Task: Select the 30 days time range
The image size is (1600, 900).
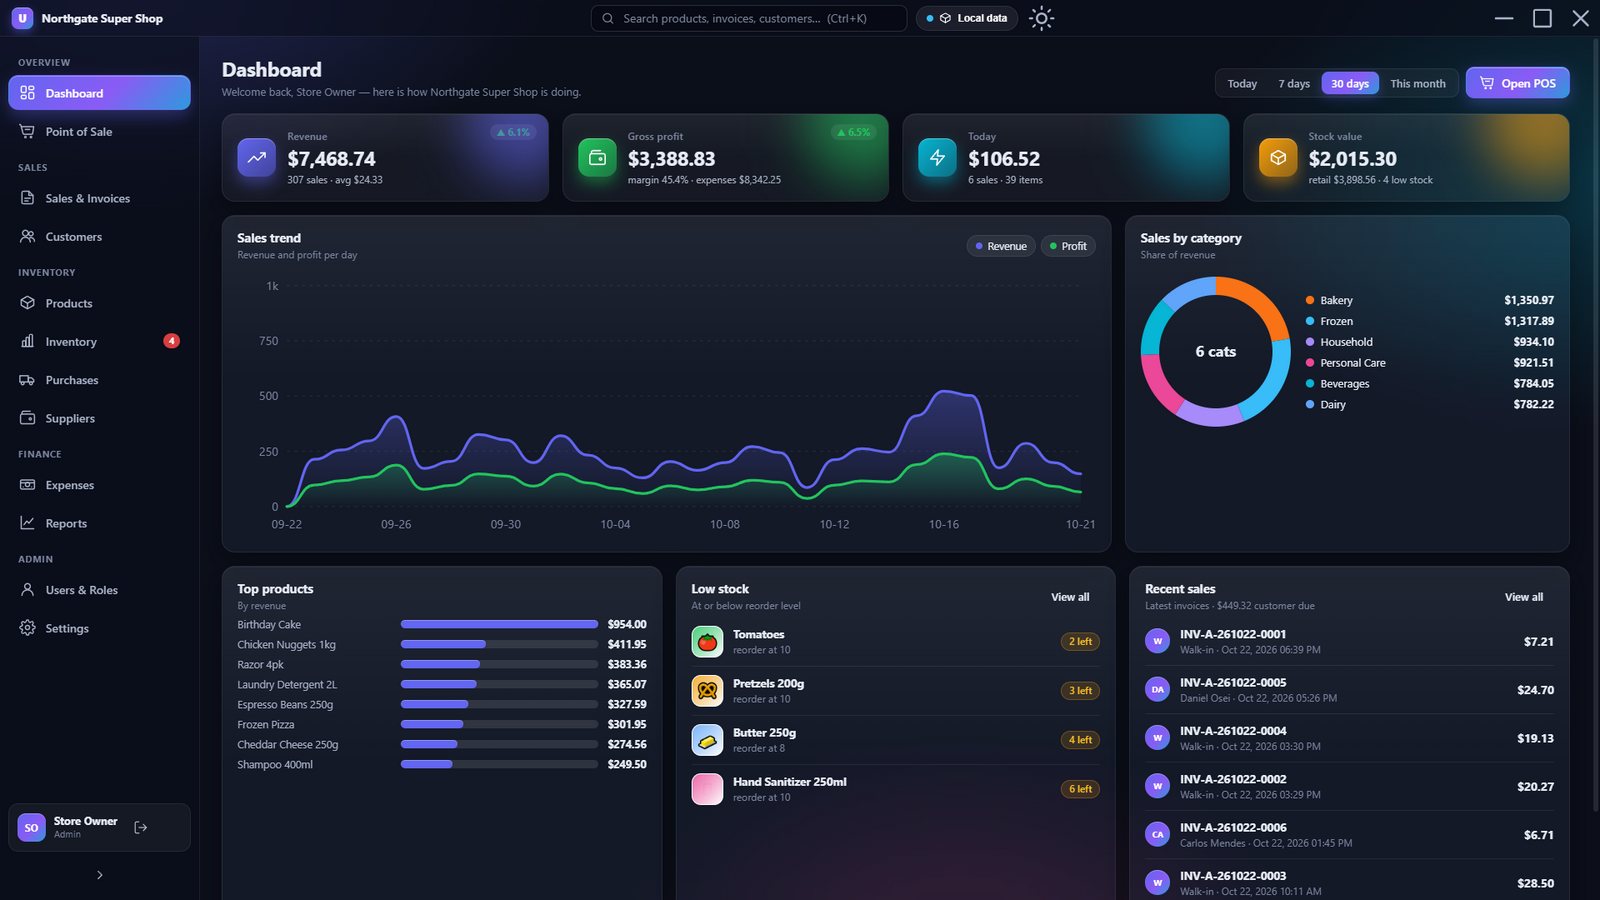Action: click(x=1350, y=84)
